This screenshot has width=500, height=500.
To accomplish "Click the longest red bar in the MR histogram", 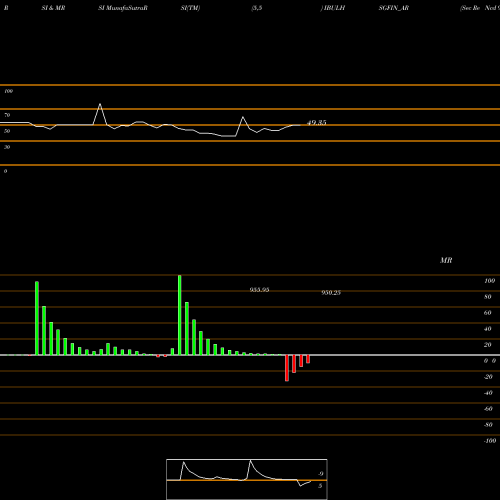I will pyautogui.click(x=287, y=368).
